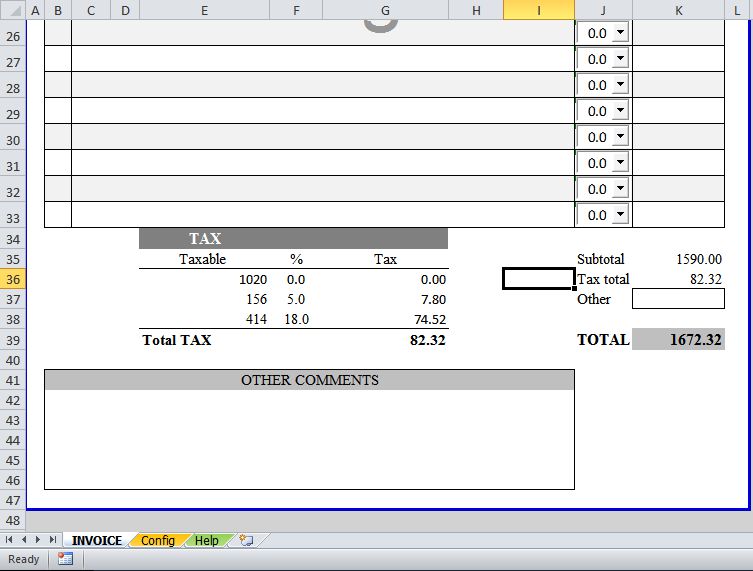Select the INVOICE sheet tab
753x571 pixels.
click(96, 540)
